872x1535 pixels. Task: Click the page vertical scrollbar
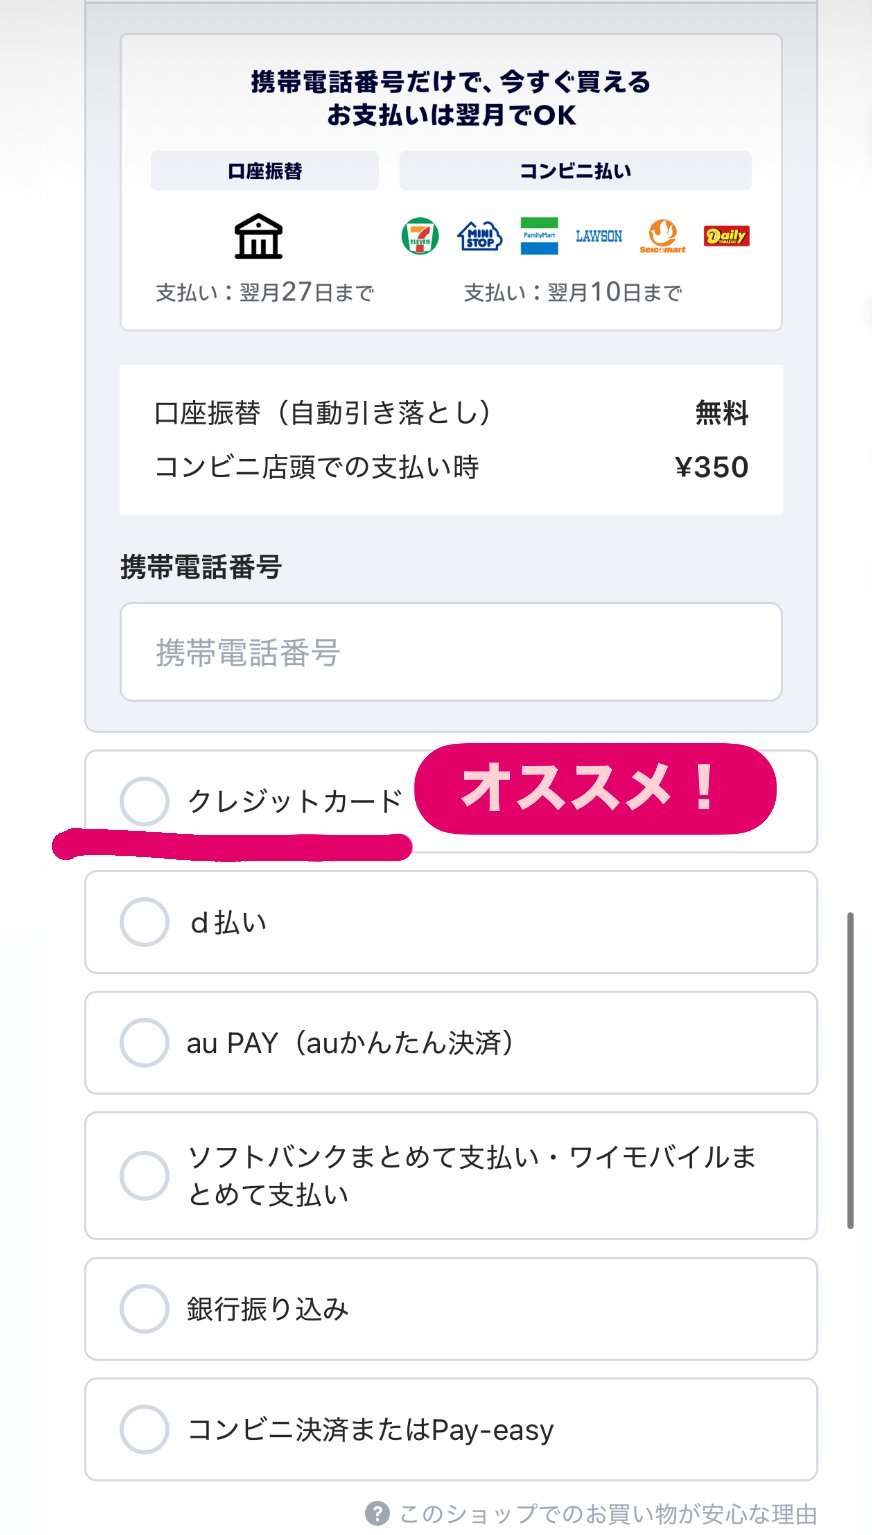click(850, 1070)
